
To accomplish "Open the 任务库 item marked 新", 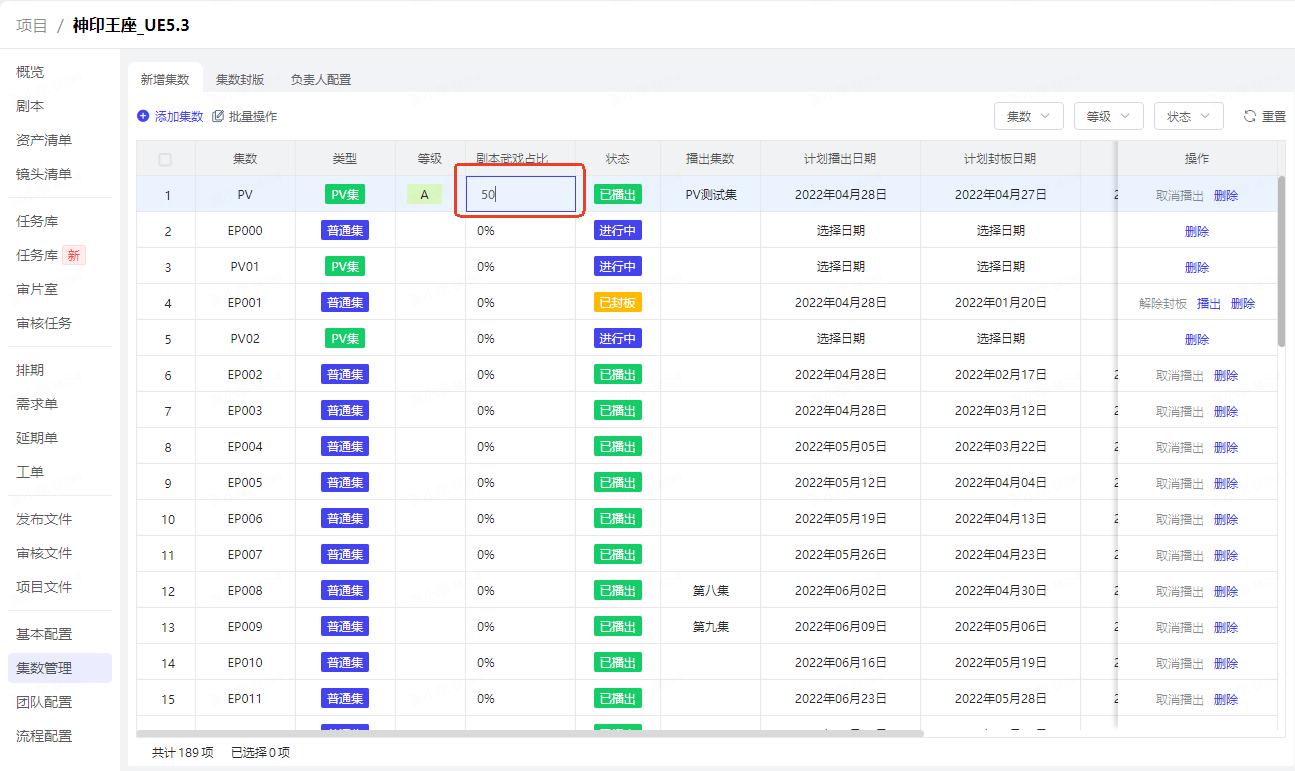I will point(50,255).
